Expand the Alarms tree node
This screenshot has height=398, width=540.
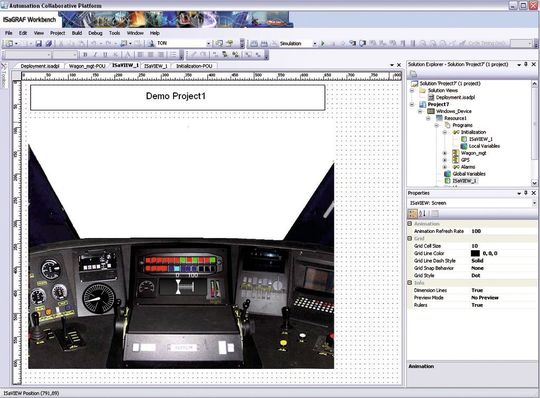pyautogui.click(x=445, y=167)
